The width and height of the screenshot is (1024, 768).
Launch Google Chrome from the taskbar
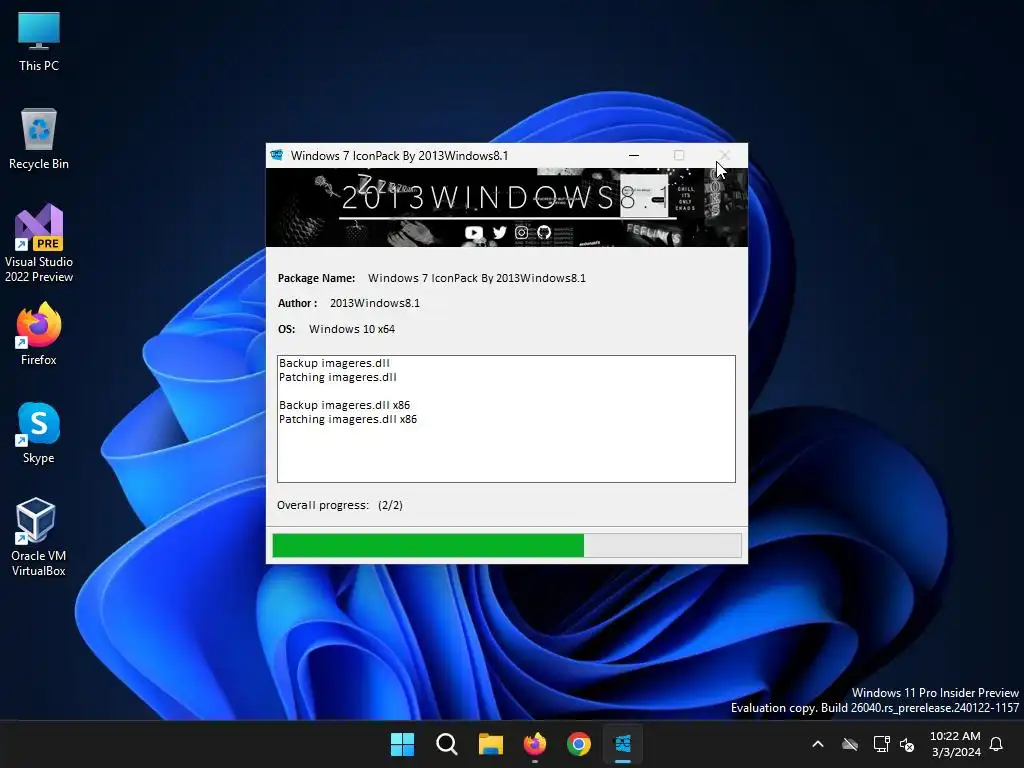click(579, 744)
